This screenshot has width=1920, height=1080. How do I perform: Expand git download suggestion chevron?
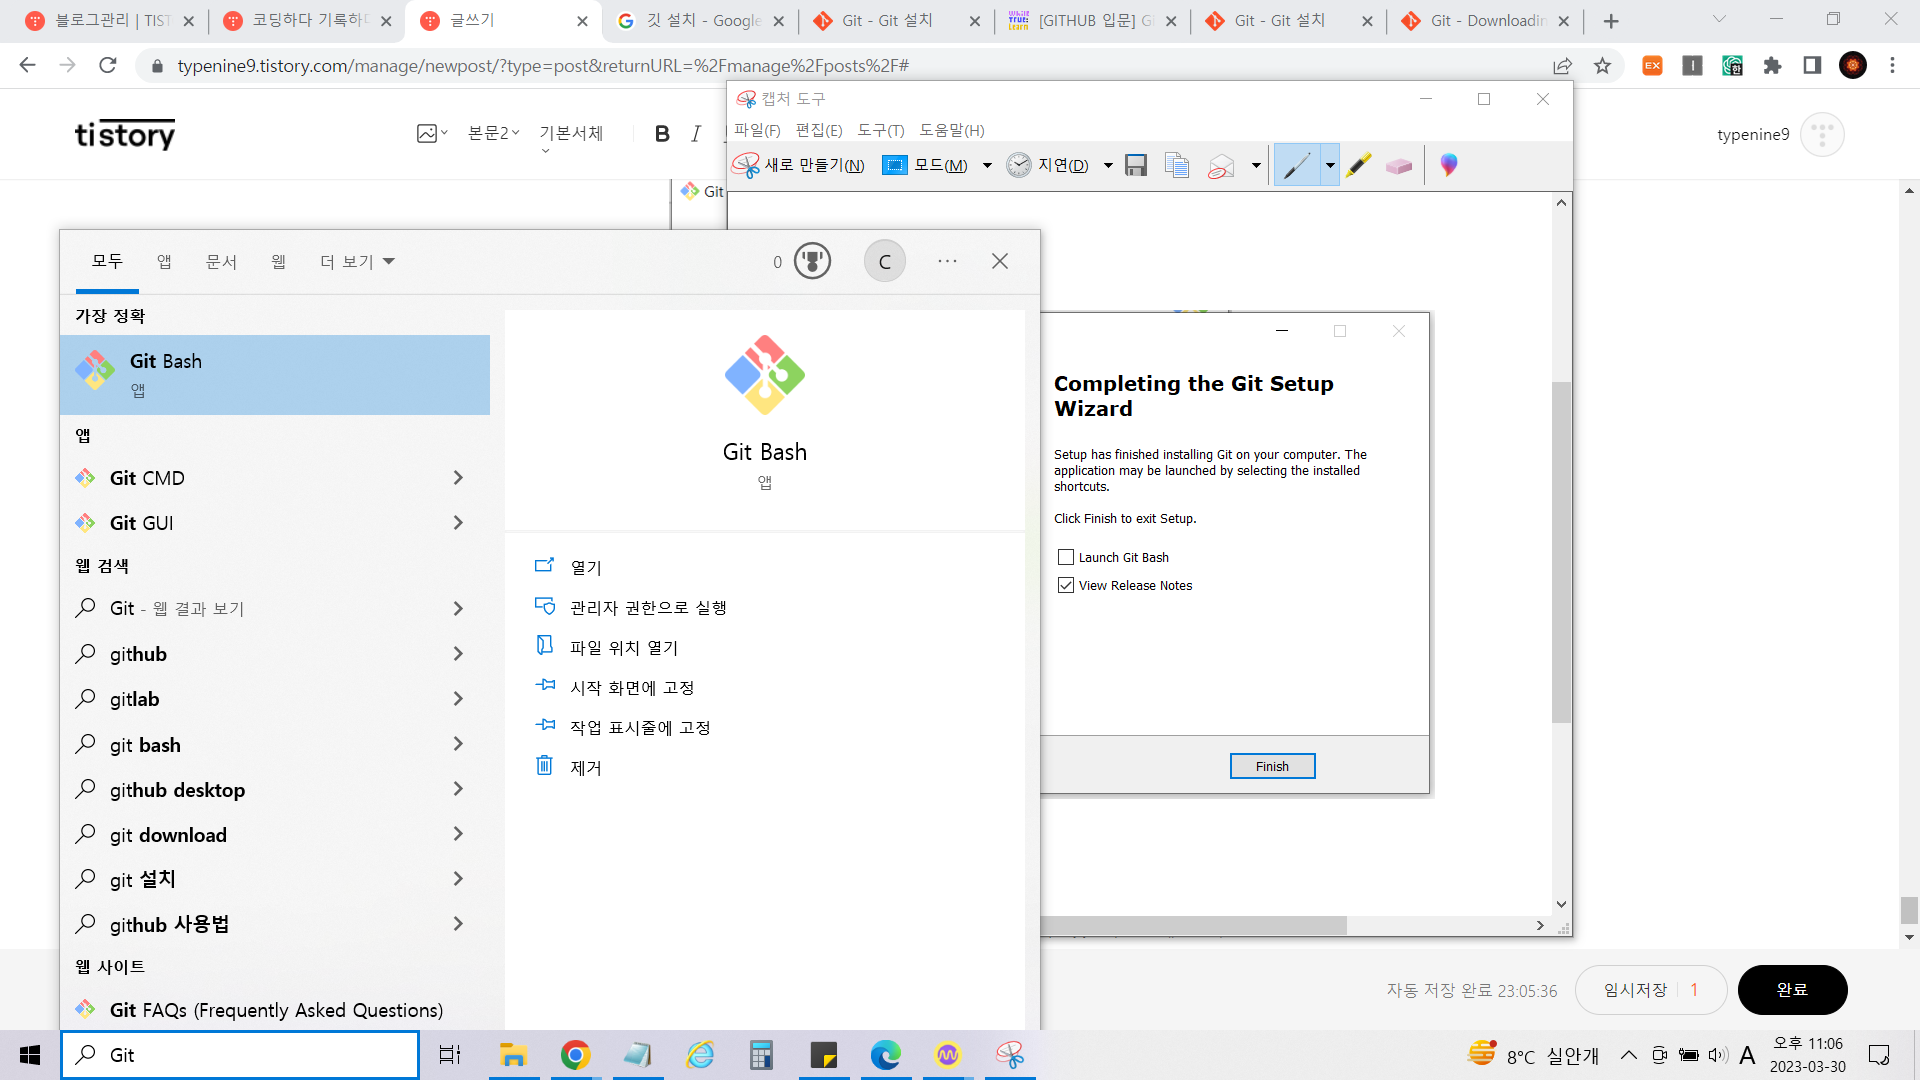point(458,834)
